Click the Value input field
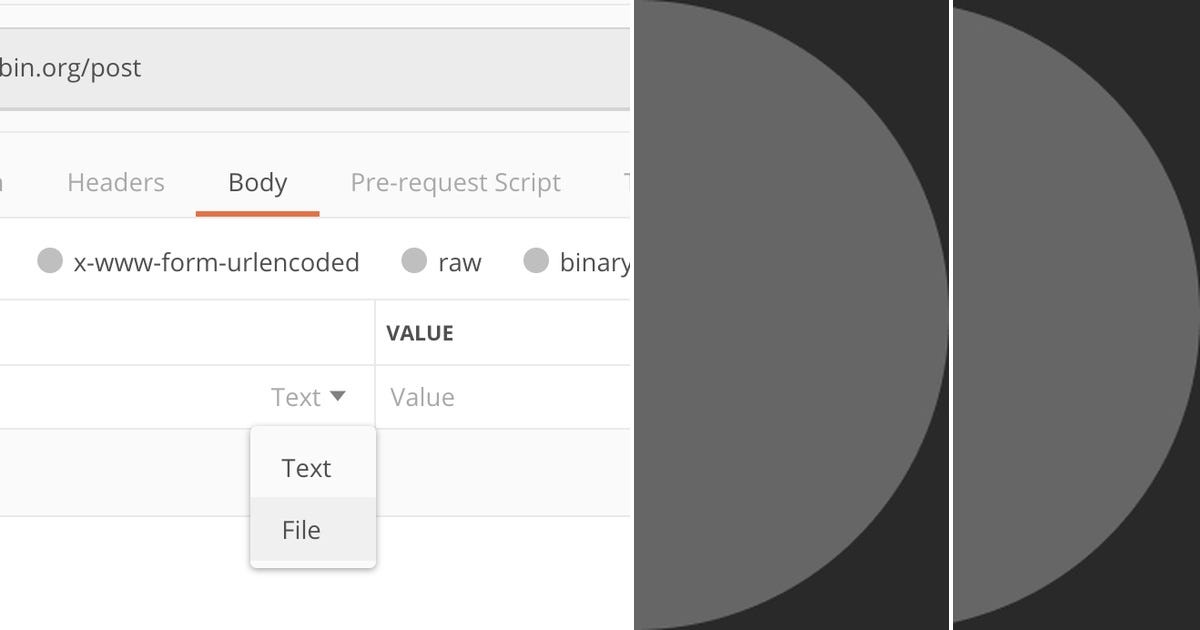The height and width of the screenshot is (630, 1200). [470, 396]
